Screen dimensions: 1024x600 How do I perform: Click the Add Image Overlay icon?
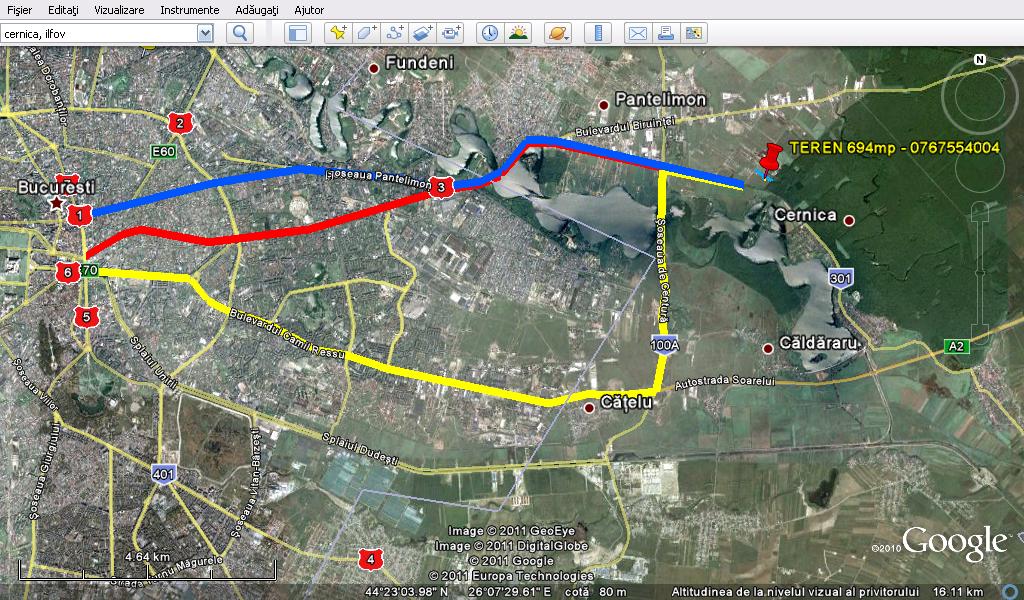point(422,33)
